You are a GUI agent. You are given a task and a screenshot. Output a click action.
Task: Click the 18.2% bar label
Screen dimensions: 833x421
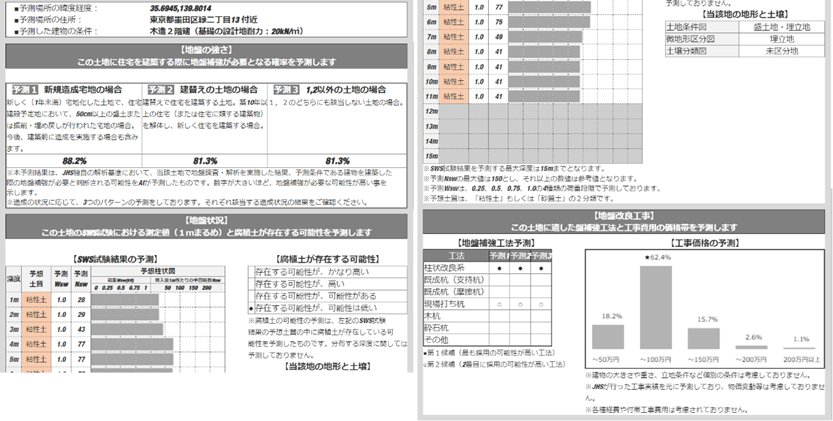pyautogui.click(x=611, y=316)
